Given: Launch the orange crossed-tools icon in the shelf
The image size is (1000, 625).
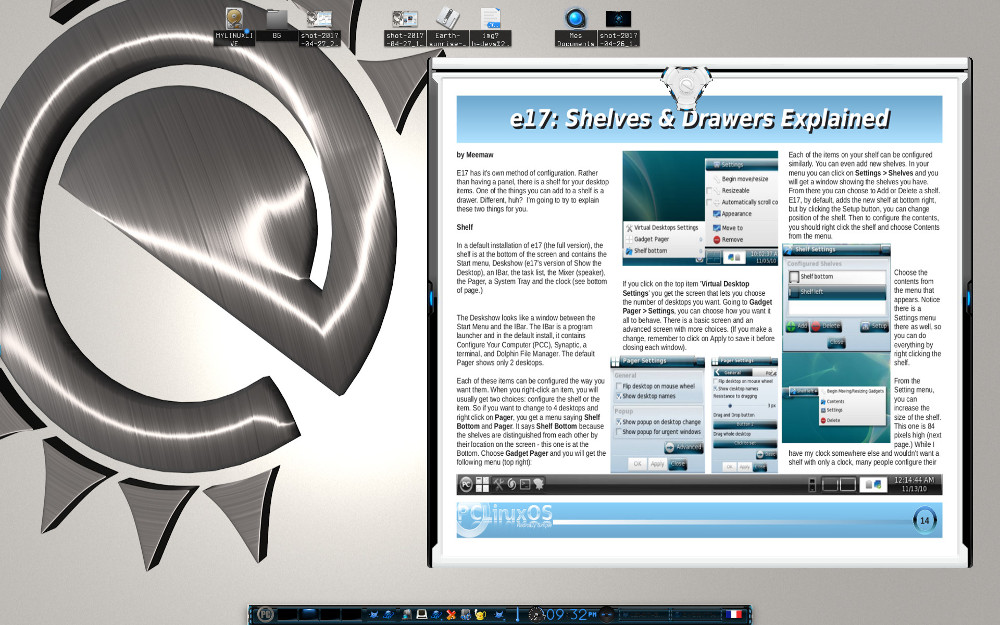Looking at the screenshot, I should pos(451,615).
